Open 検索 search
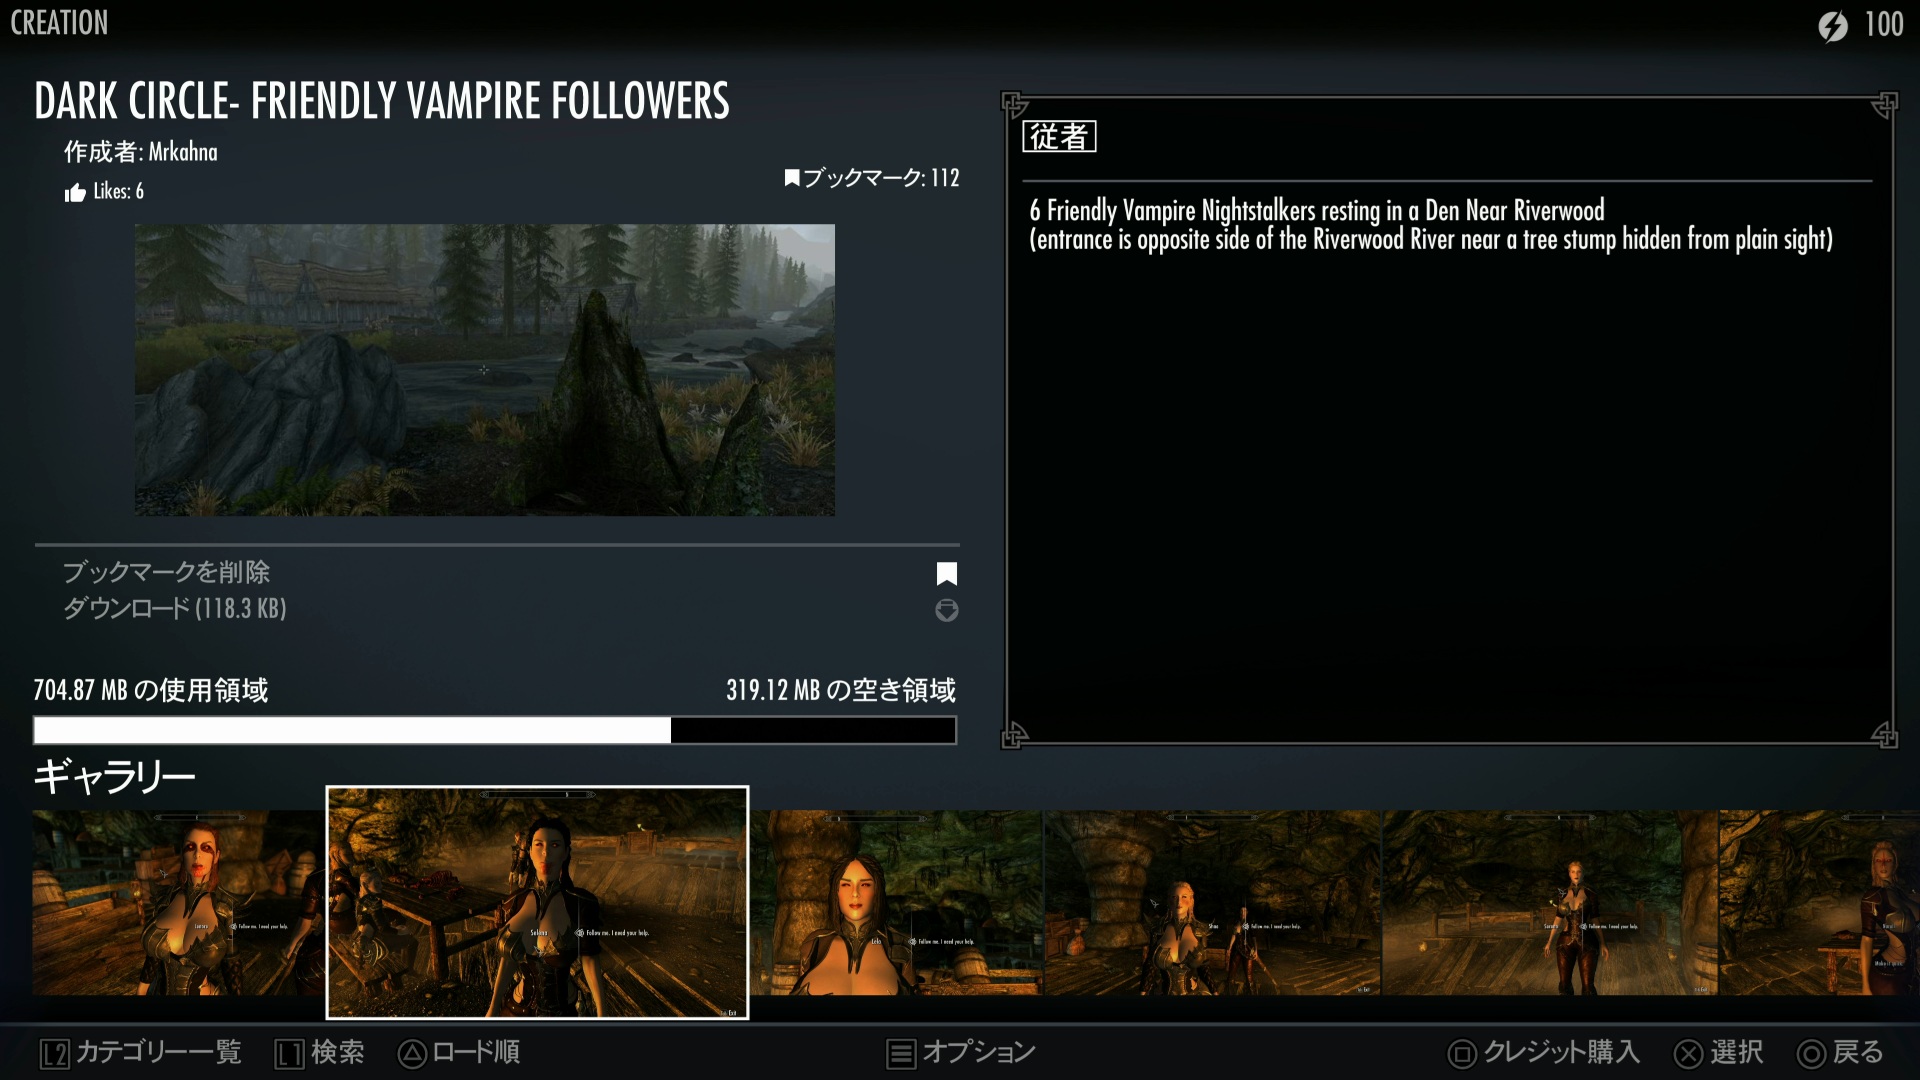Screen dimensions: 1920x1080 [x=338, y=1052]
